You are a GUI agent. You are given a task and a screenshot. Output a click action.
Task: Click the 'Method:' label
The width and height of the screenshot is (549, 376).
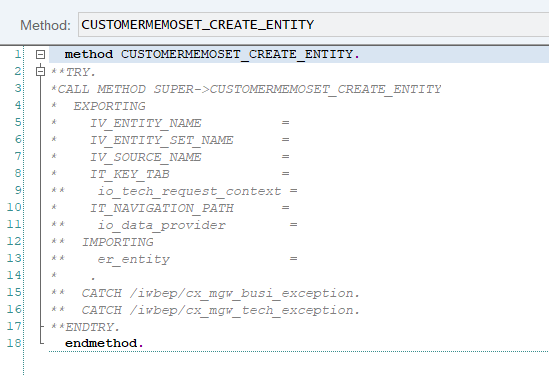[x=45, y=25]
